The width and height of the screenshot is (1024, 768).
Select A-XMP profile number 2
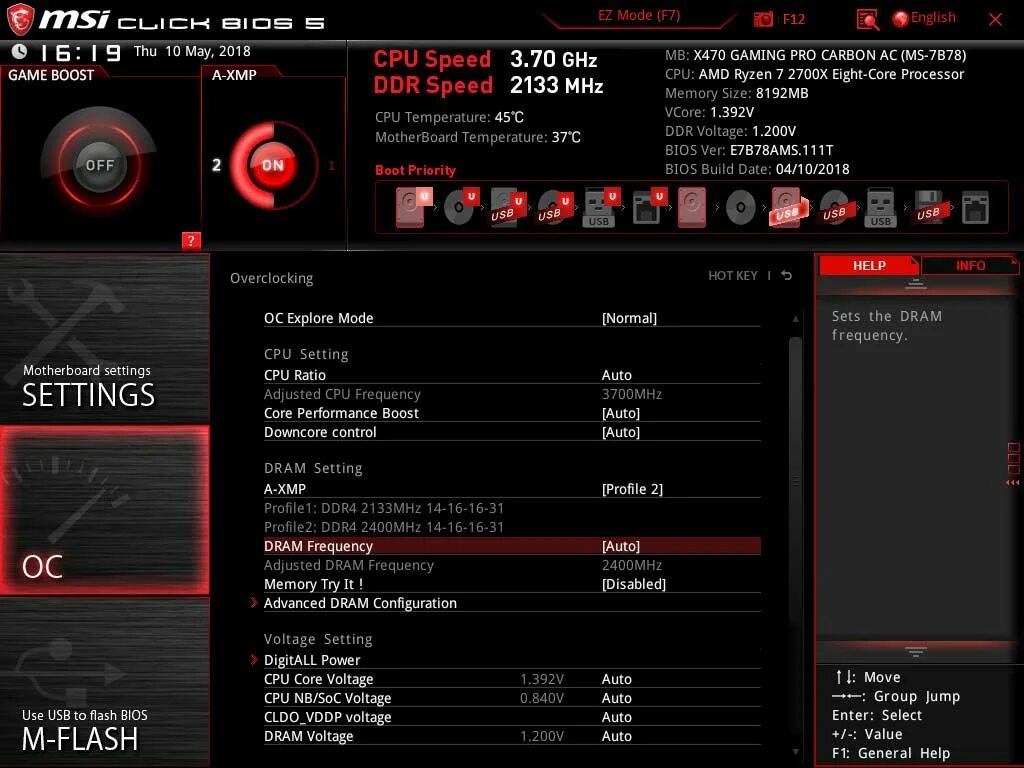point(216,165)
